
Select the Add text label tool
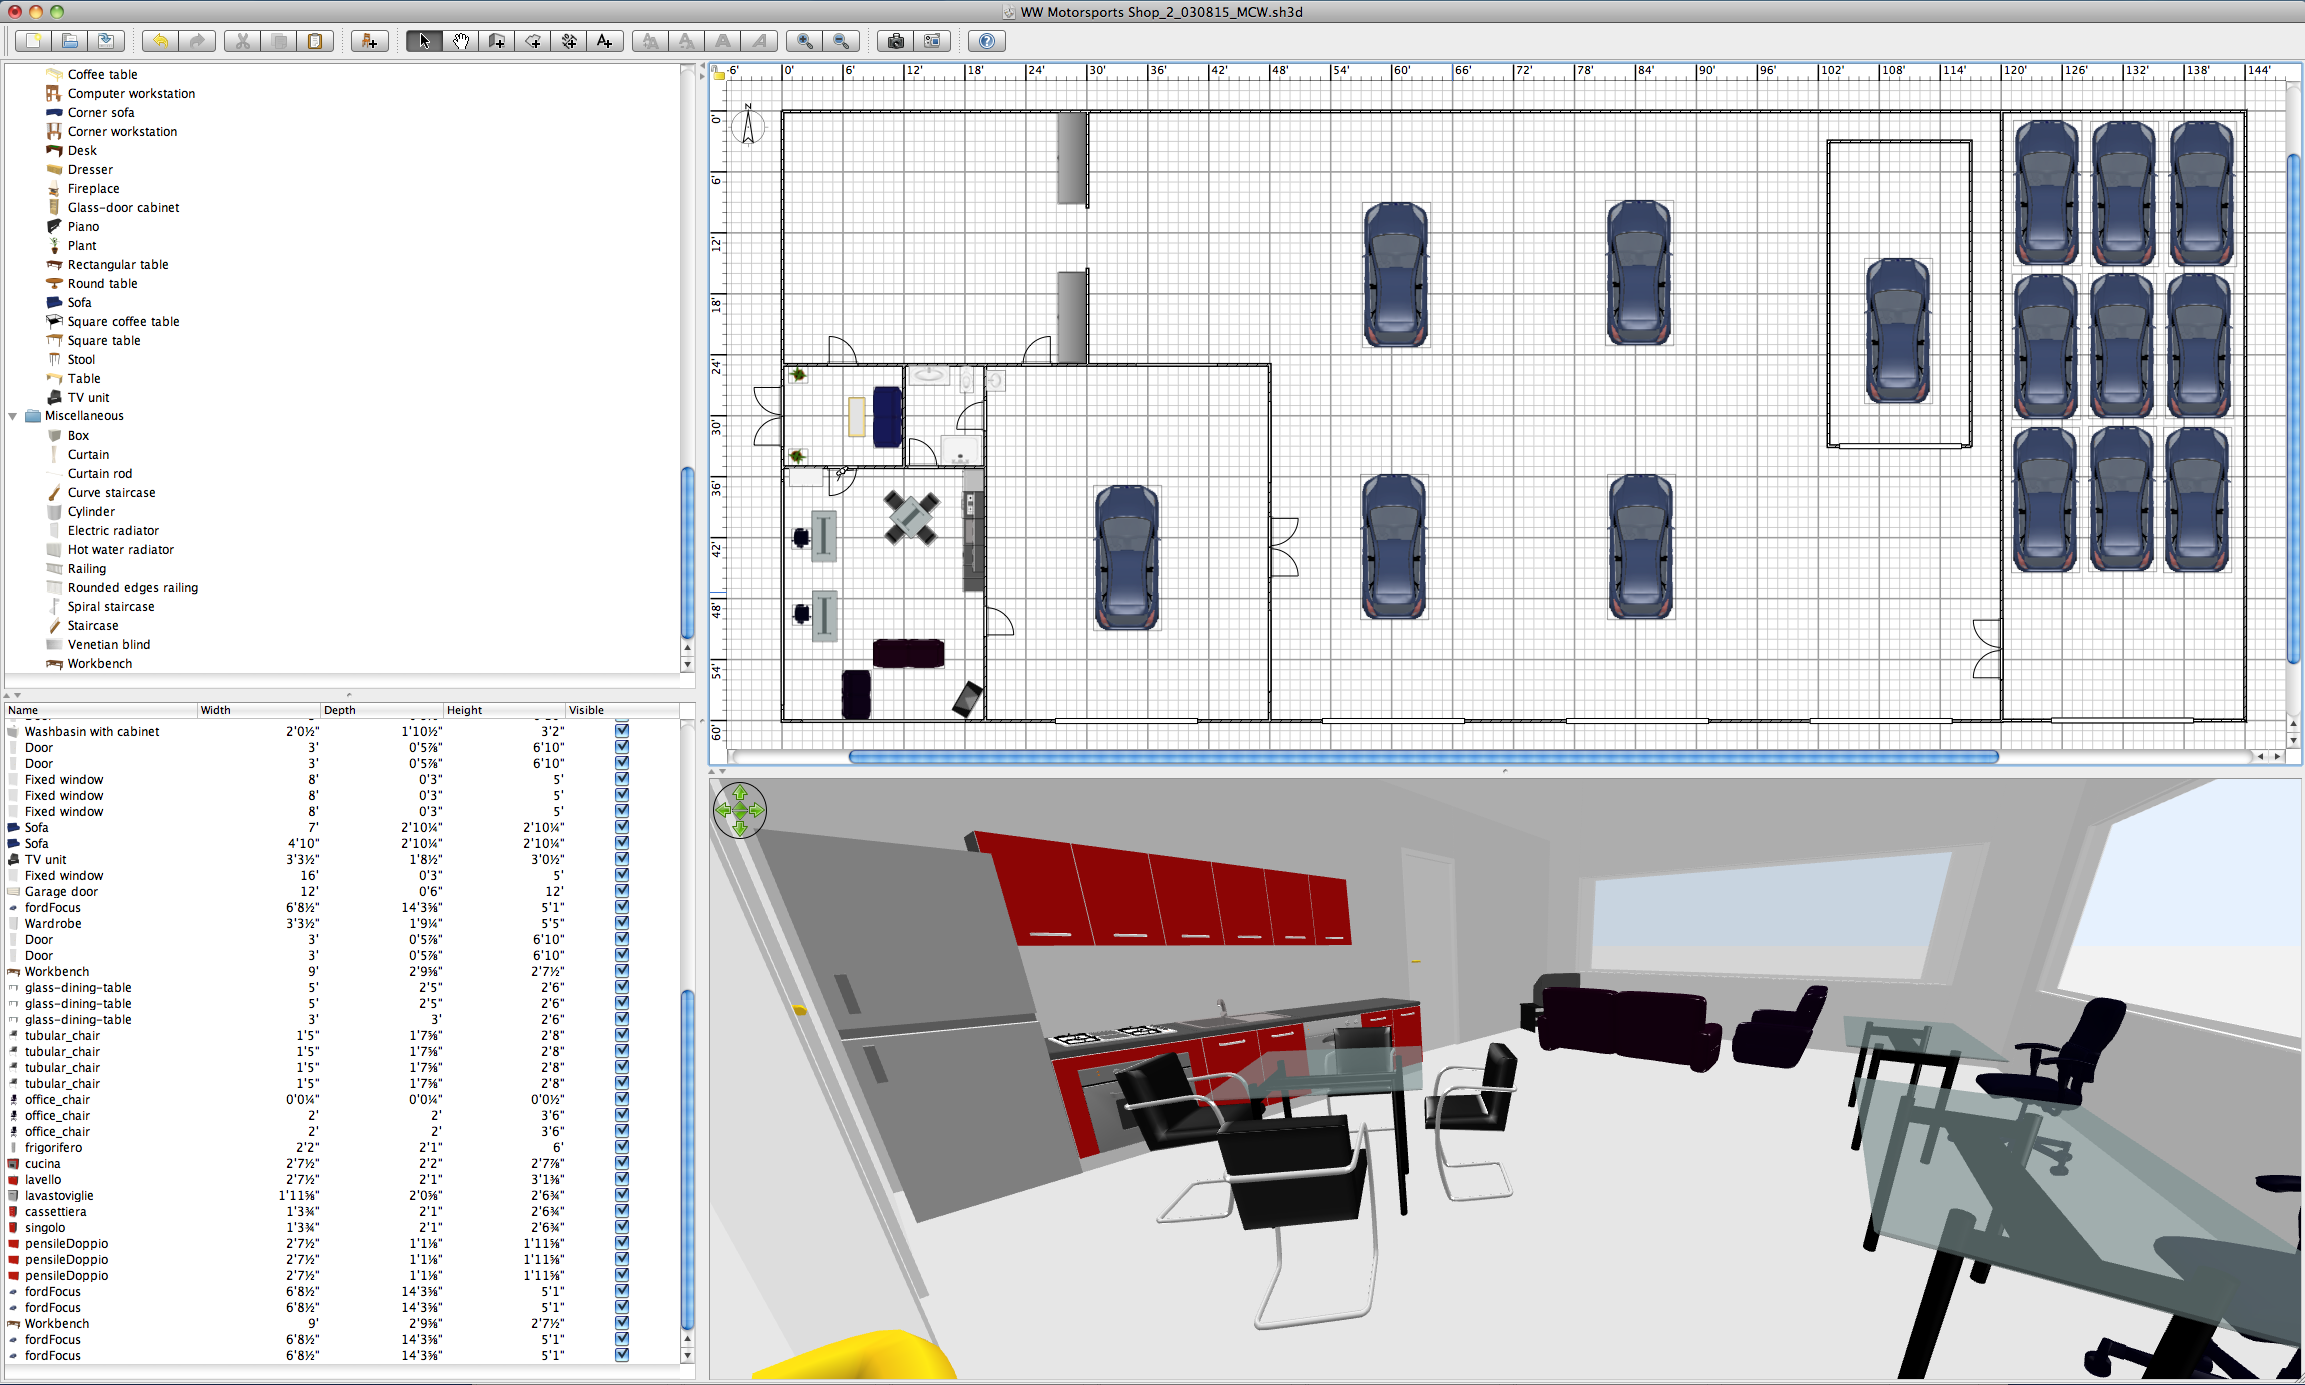click(x=605, y=41)
